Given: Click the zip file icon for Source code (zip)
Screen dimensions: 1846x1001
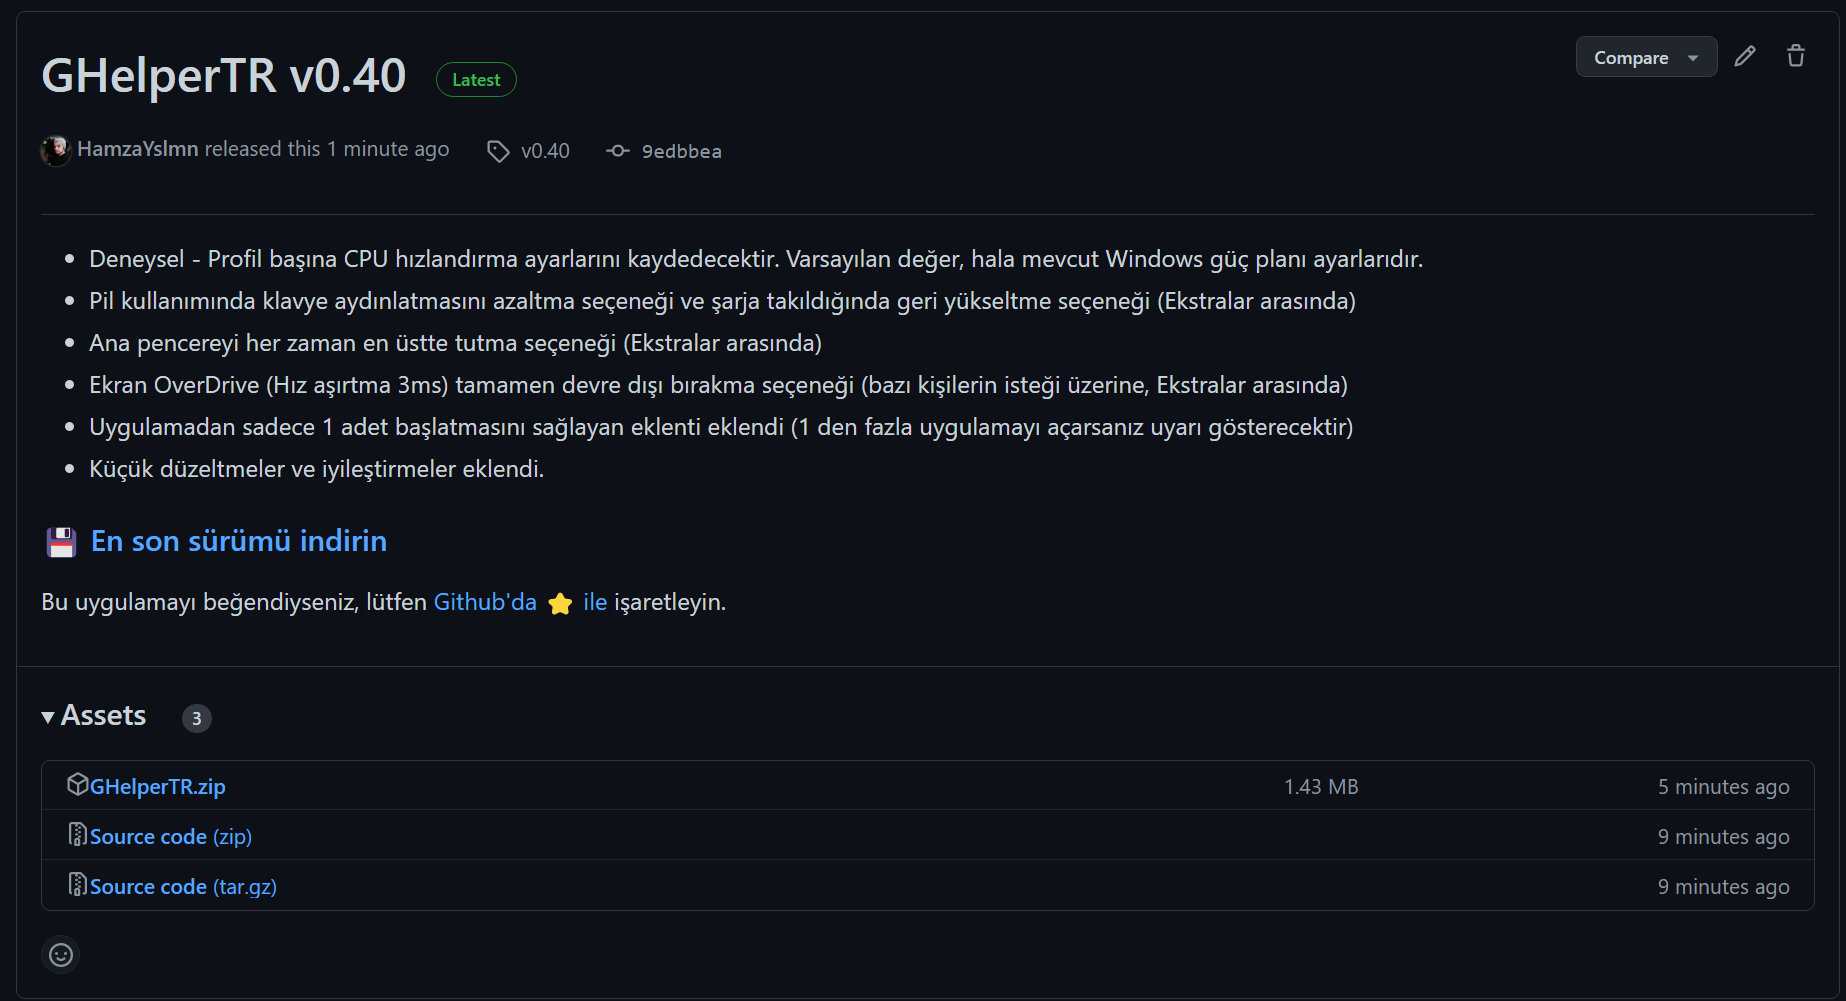Looking at the screenshot, I should point(77,835).
